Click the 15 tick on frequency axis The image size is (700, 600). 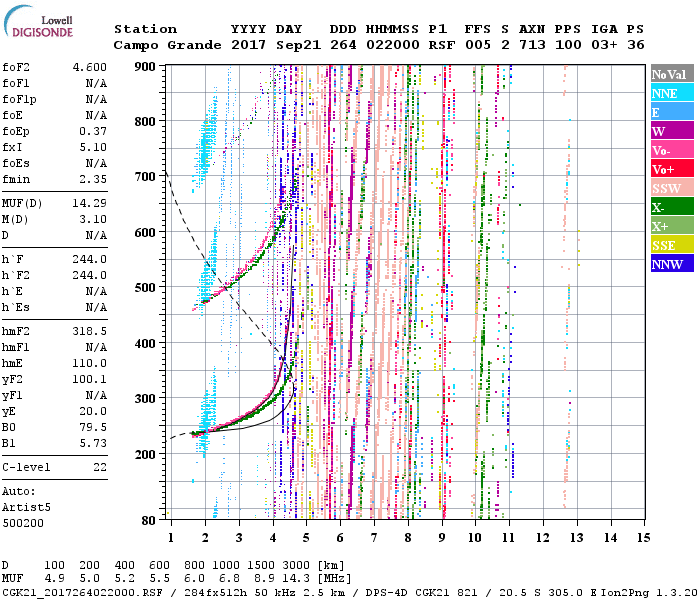pyautogui.click(x=641, y=538)
